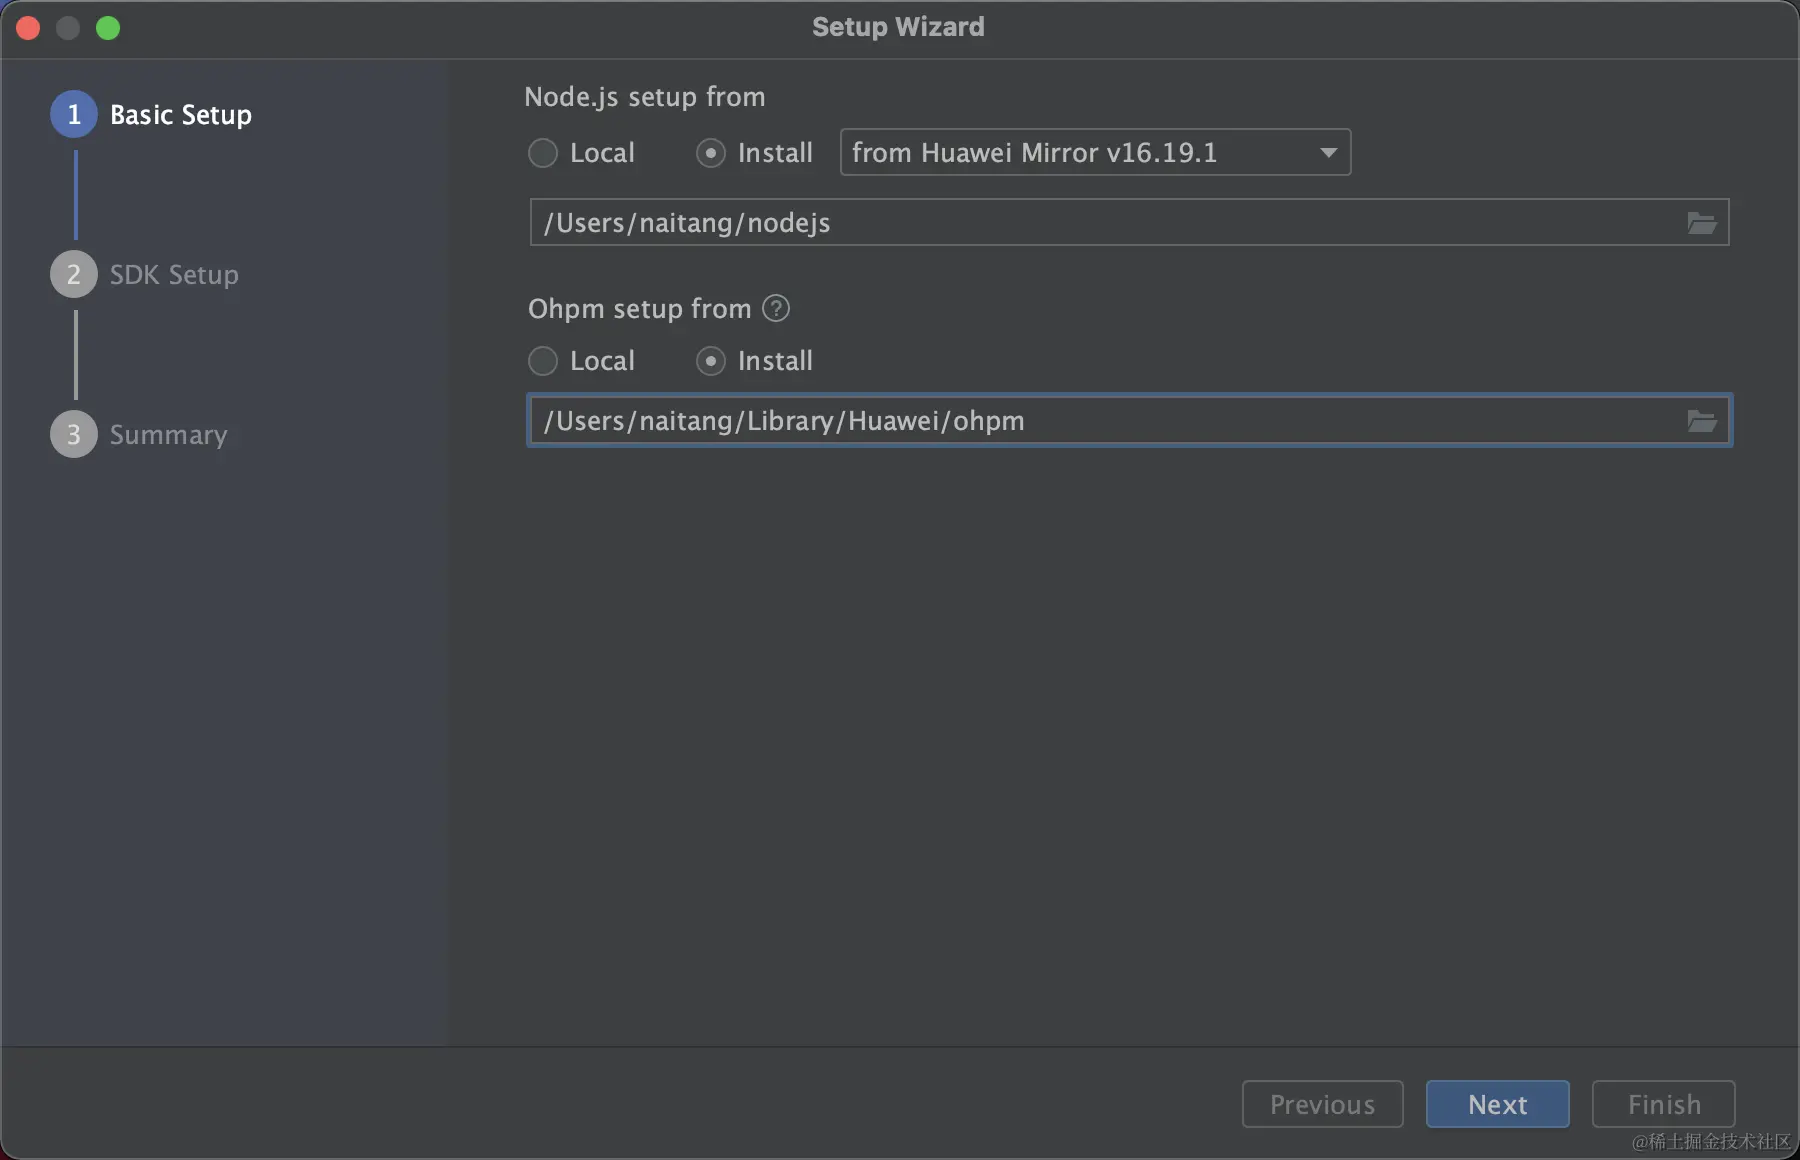Click the SDK Setup step
This screenshot has height=1160, width=1800.
[145, 275]
